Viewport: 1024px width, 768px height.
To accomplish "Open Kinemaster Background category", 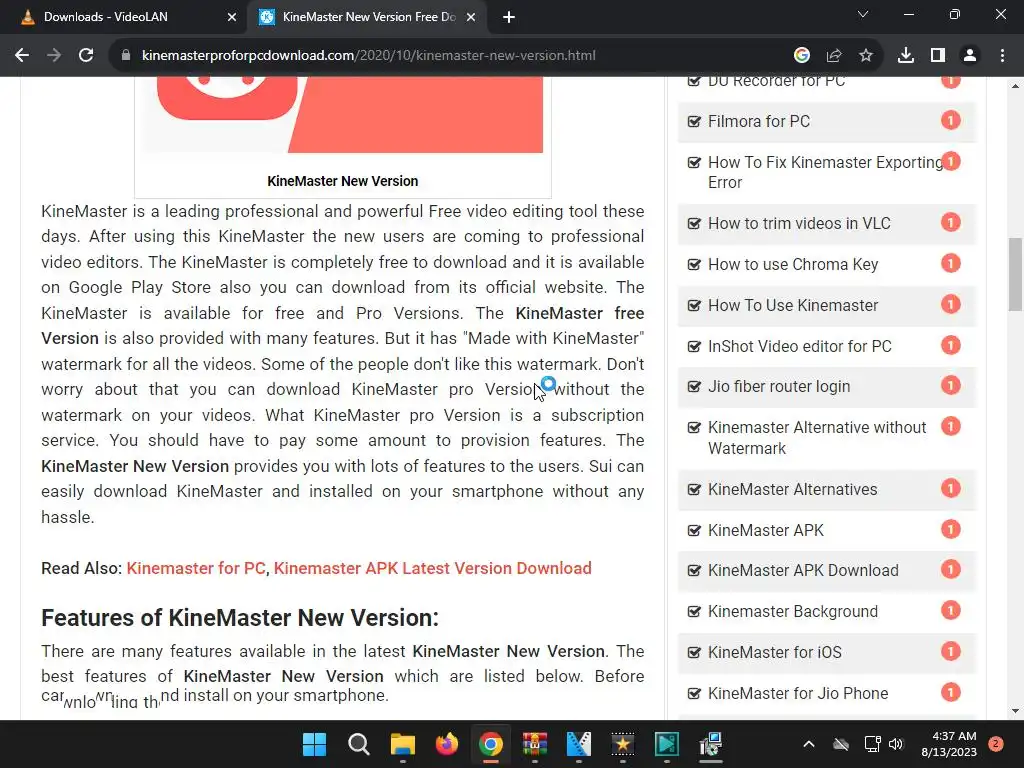I will click(x=793, y=612).
